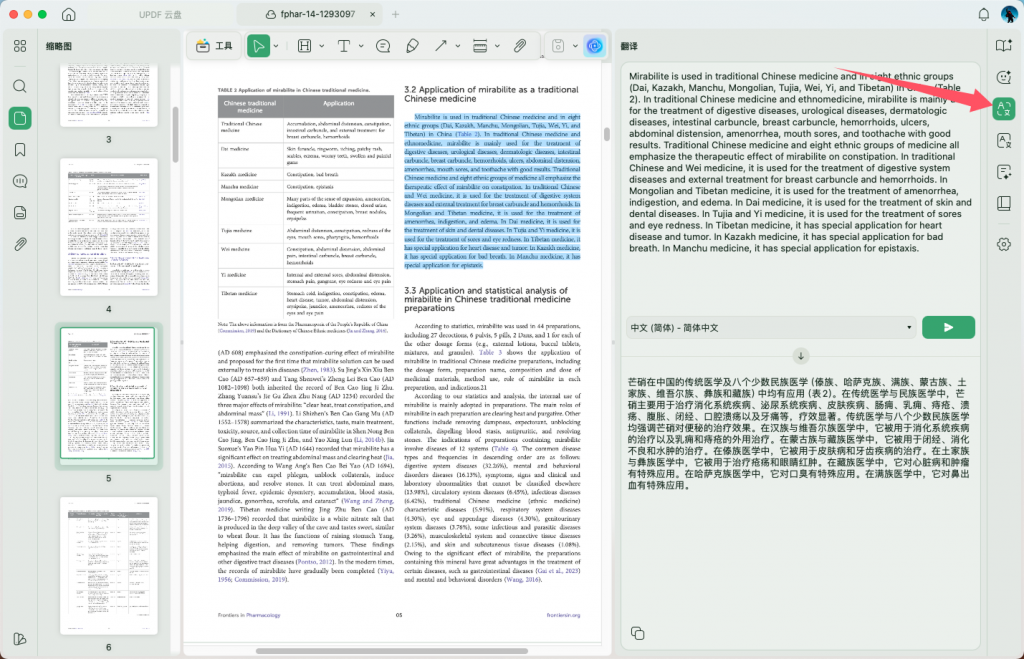Open the attachments panel in left sidebar

click(x=20, y=244)
